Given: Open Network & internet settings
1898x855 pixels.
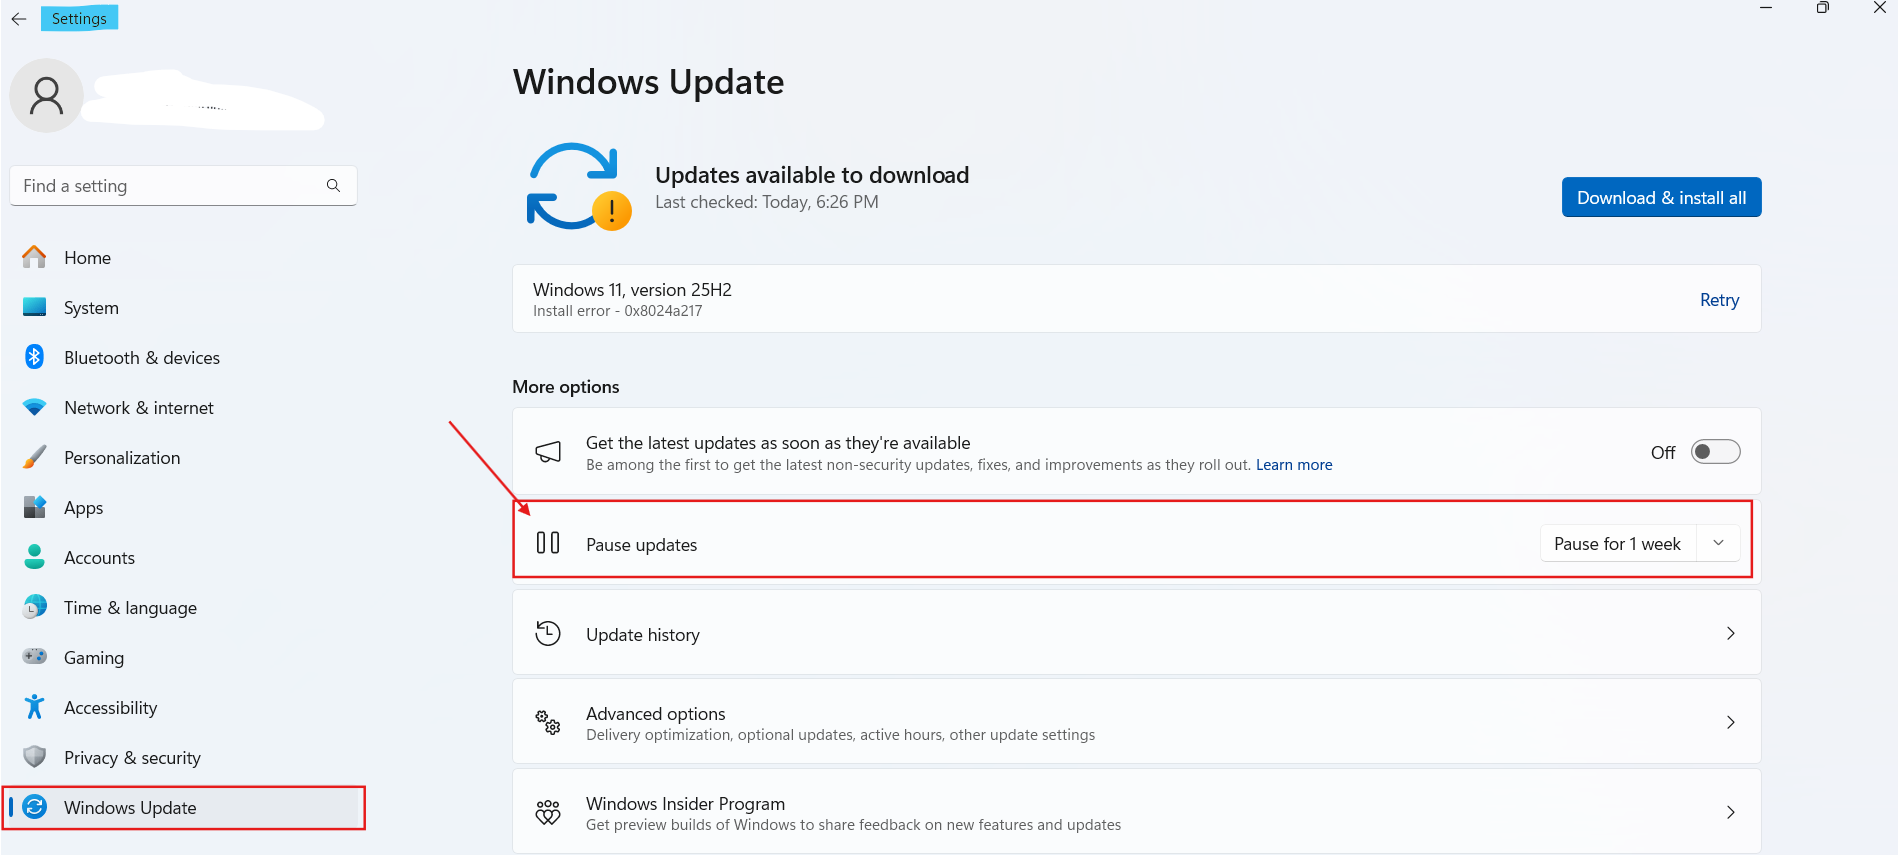Looking at the screenshot, I should [139, 408].
